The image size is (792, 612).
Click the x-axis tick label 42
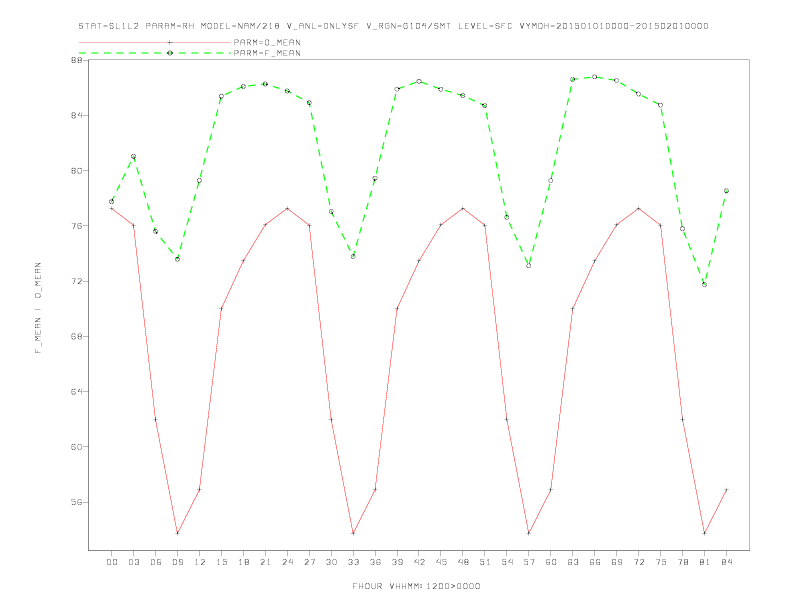coord(419,562)
